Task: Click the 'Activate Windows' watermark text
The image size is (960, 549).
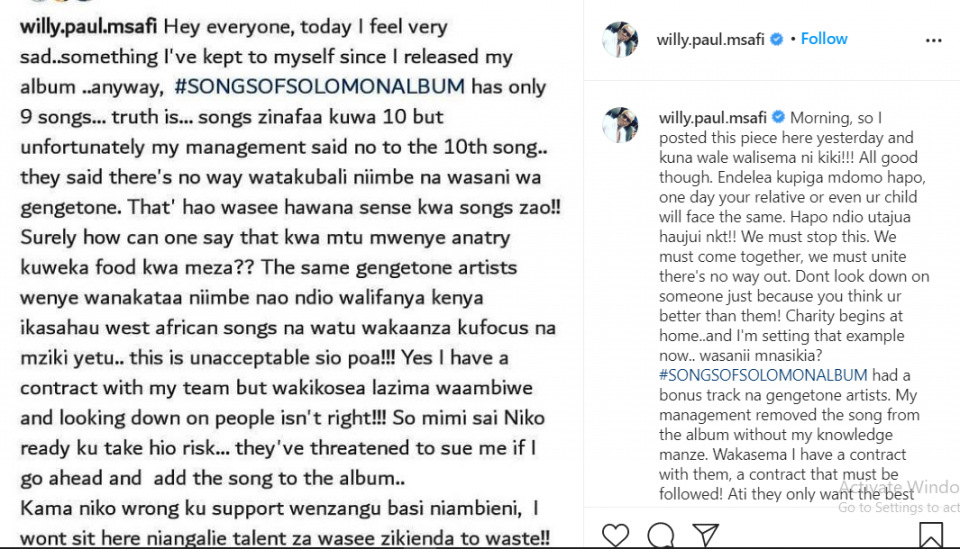Action: (898, 488)
